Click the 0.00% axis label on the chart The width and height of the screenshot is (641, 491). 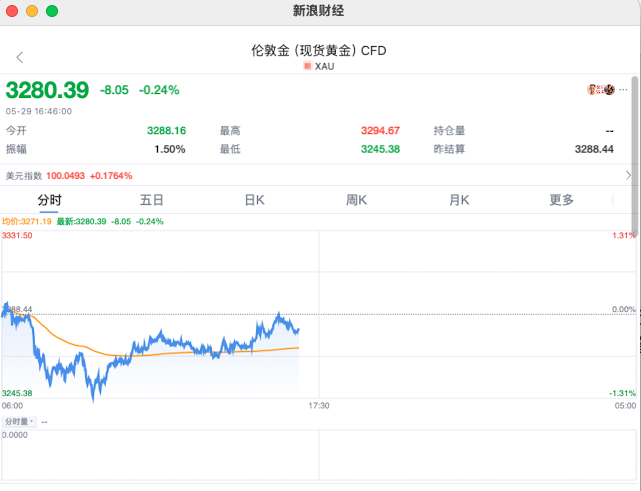click(624, 309)
